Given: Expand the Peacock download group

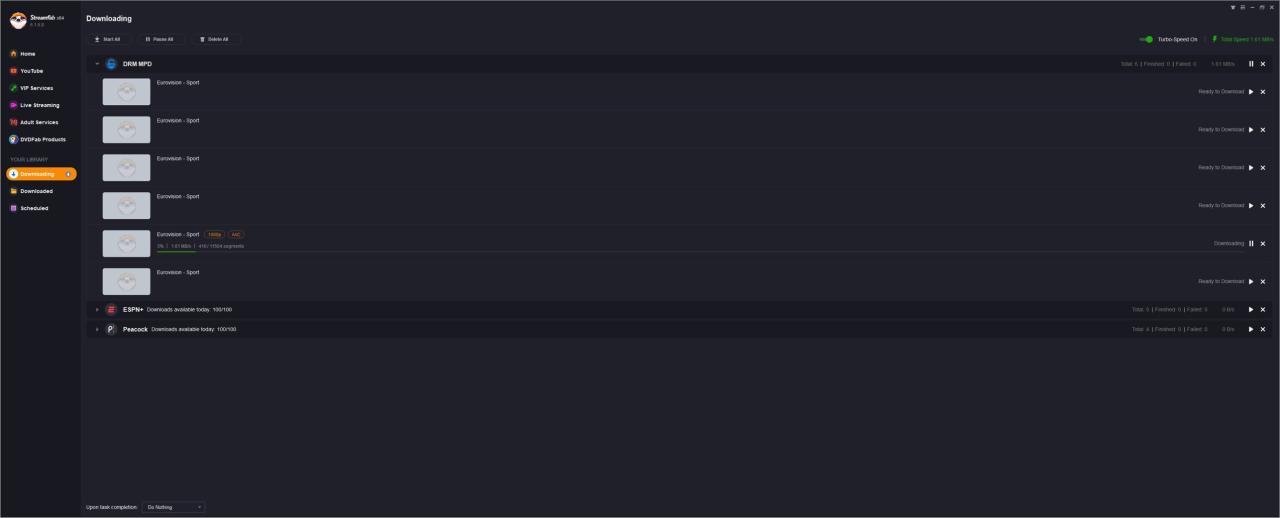Looking at the screenshot, I should [97, 329].
